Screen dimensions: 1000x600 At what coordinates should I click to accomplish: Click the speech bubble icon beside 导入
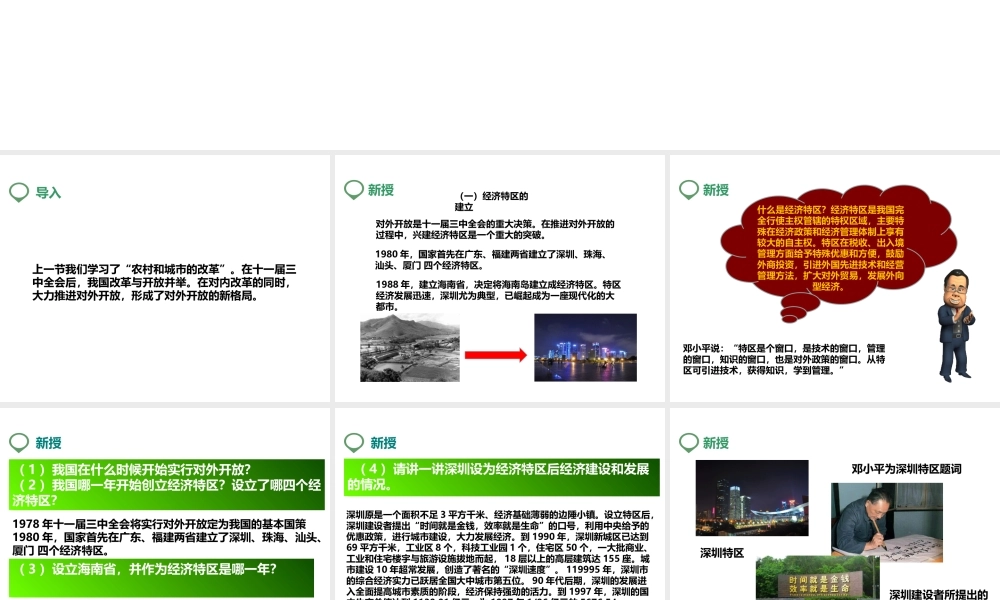(19, 192)
